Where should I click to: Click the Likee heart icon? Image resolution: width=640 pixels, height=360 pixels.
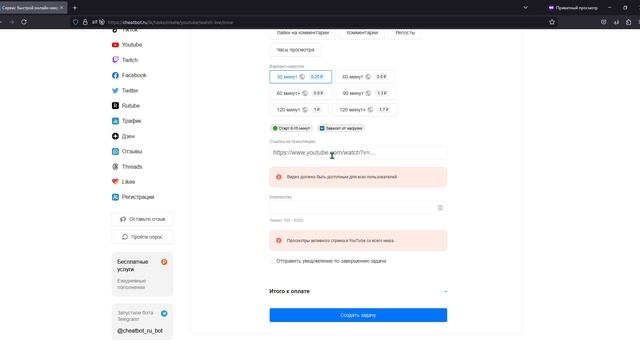(115, 182)
